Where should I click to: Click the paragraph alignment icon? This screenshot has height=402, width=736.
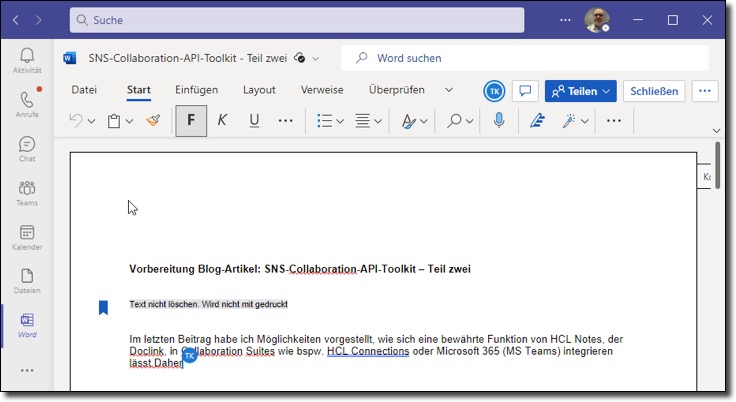(x=362, y=121)
